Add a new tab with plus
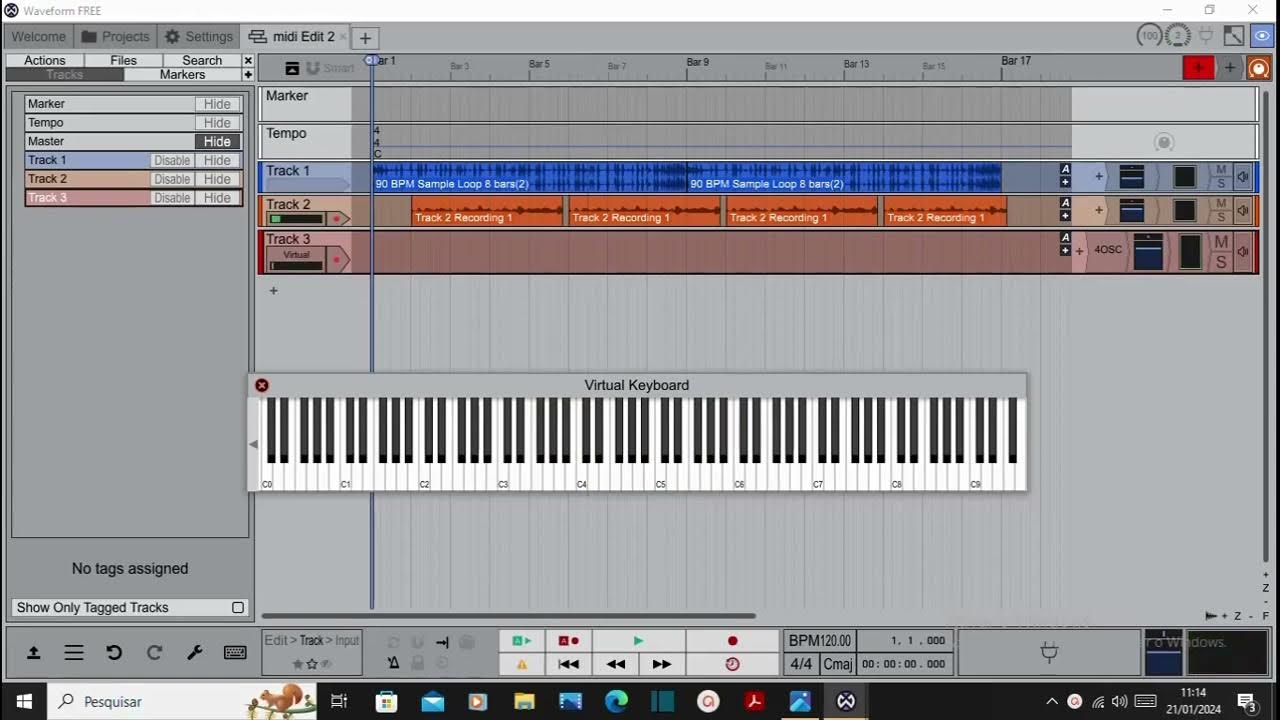1280x720 pixels. [365, 38]
